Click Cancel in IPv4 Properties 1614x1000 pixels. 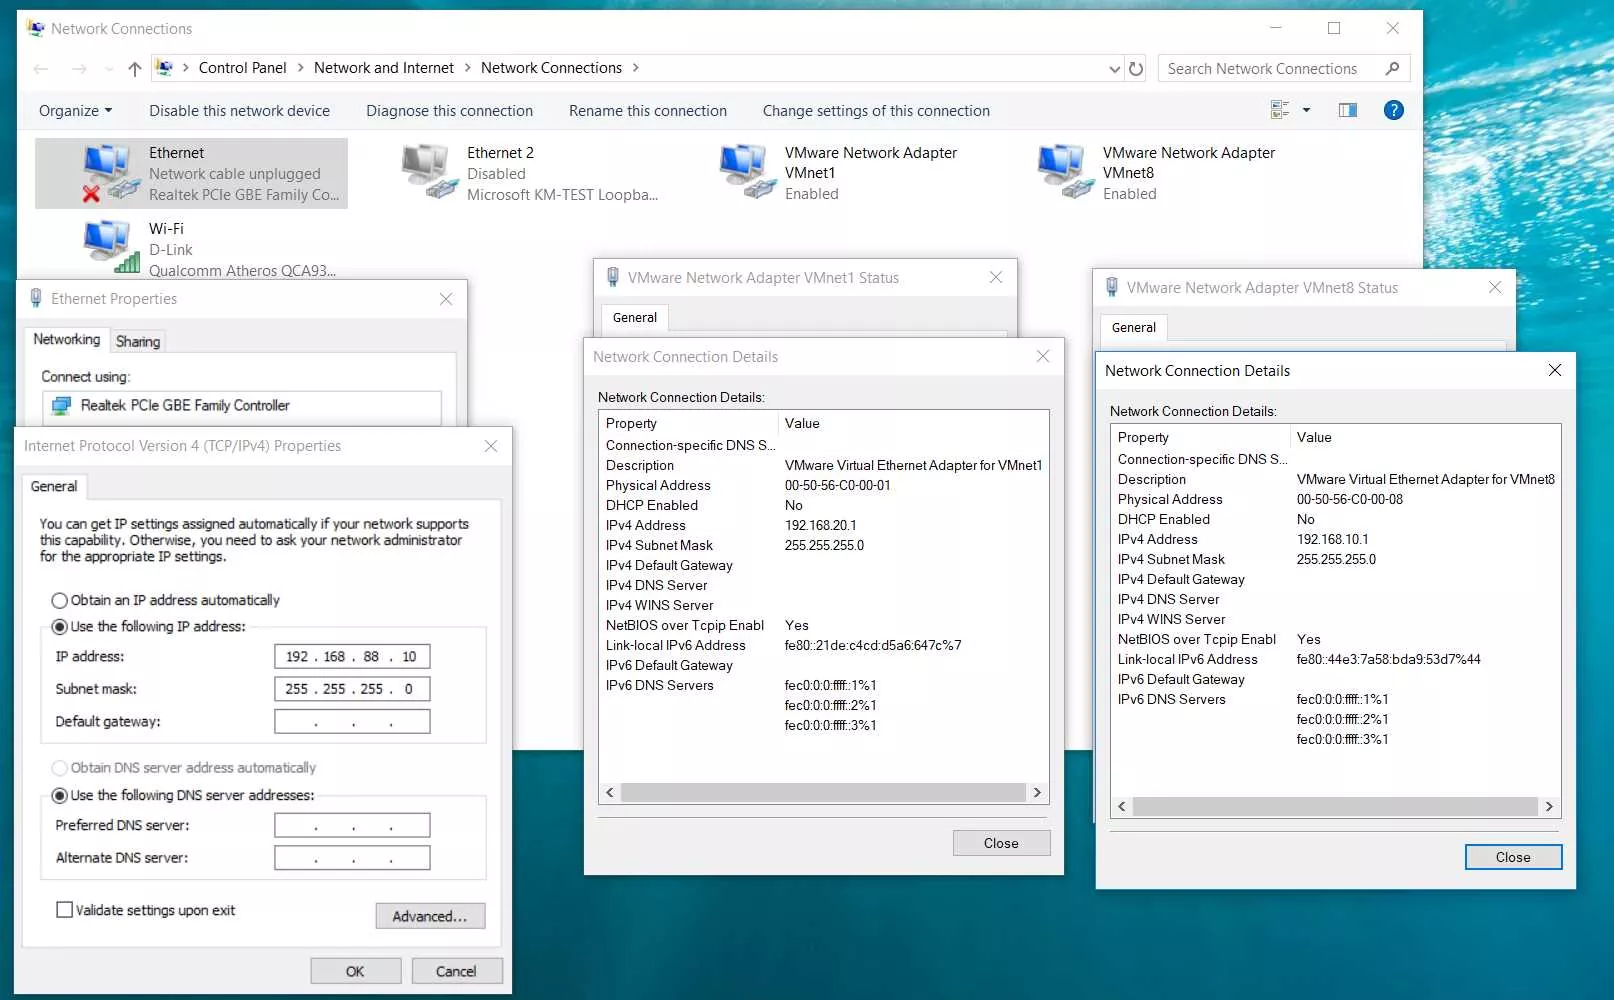456,971
